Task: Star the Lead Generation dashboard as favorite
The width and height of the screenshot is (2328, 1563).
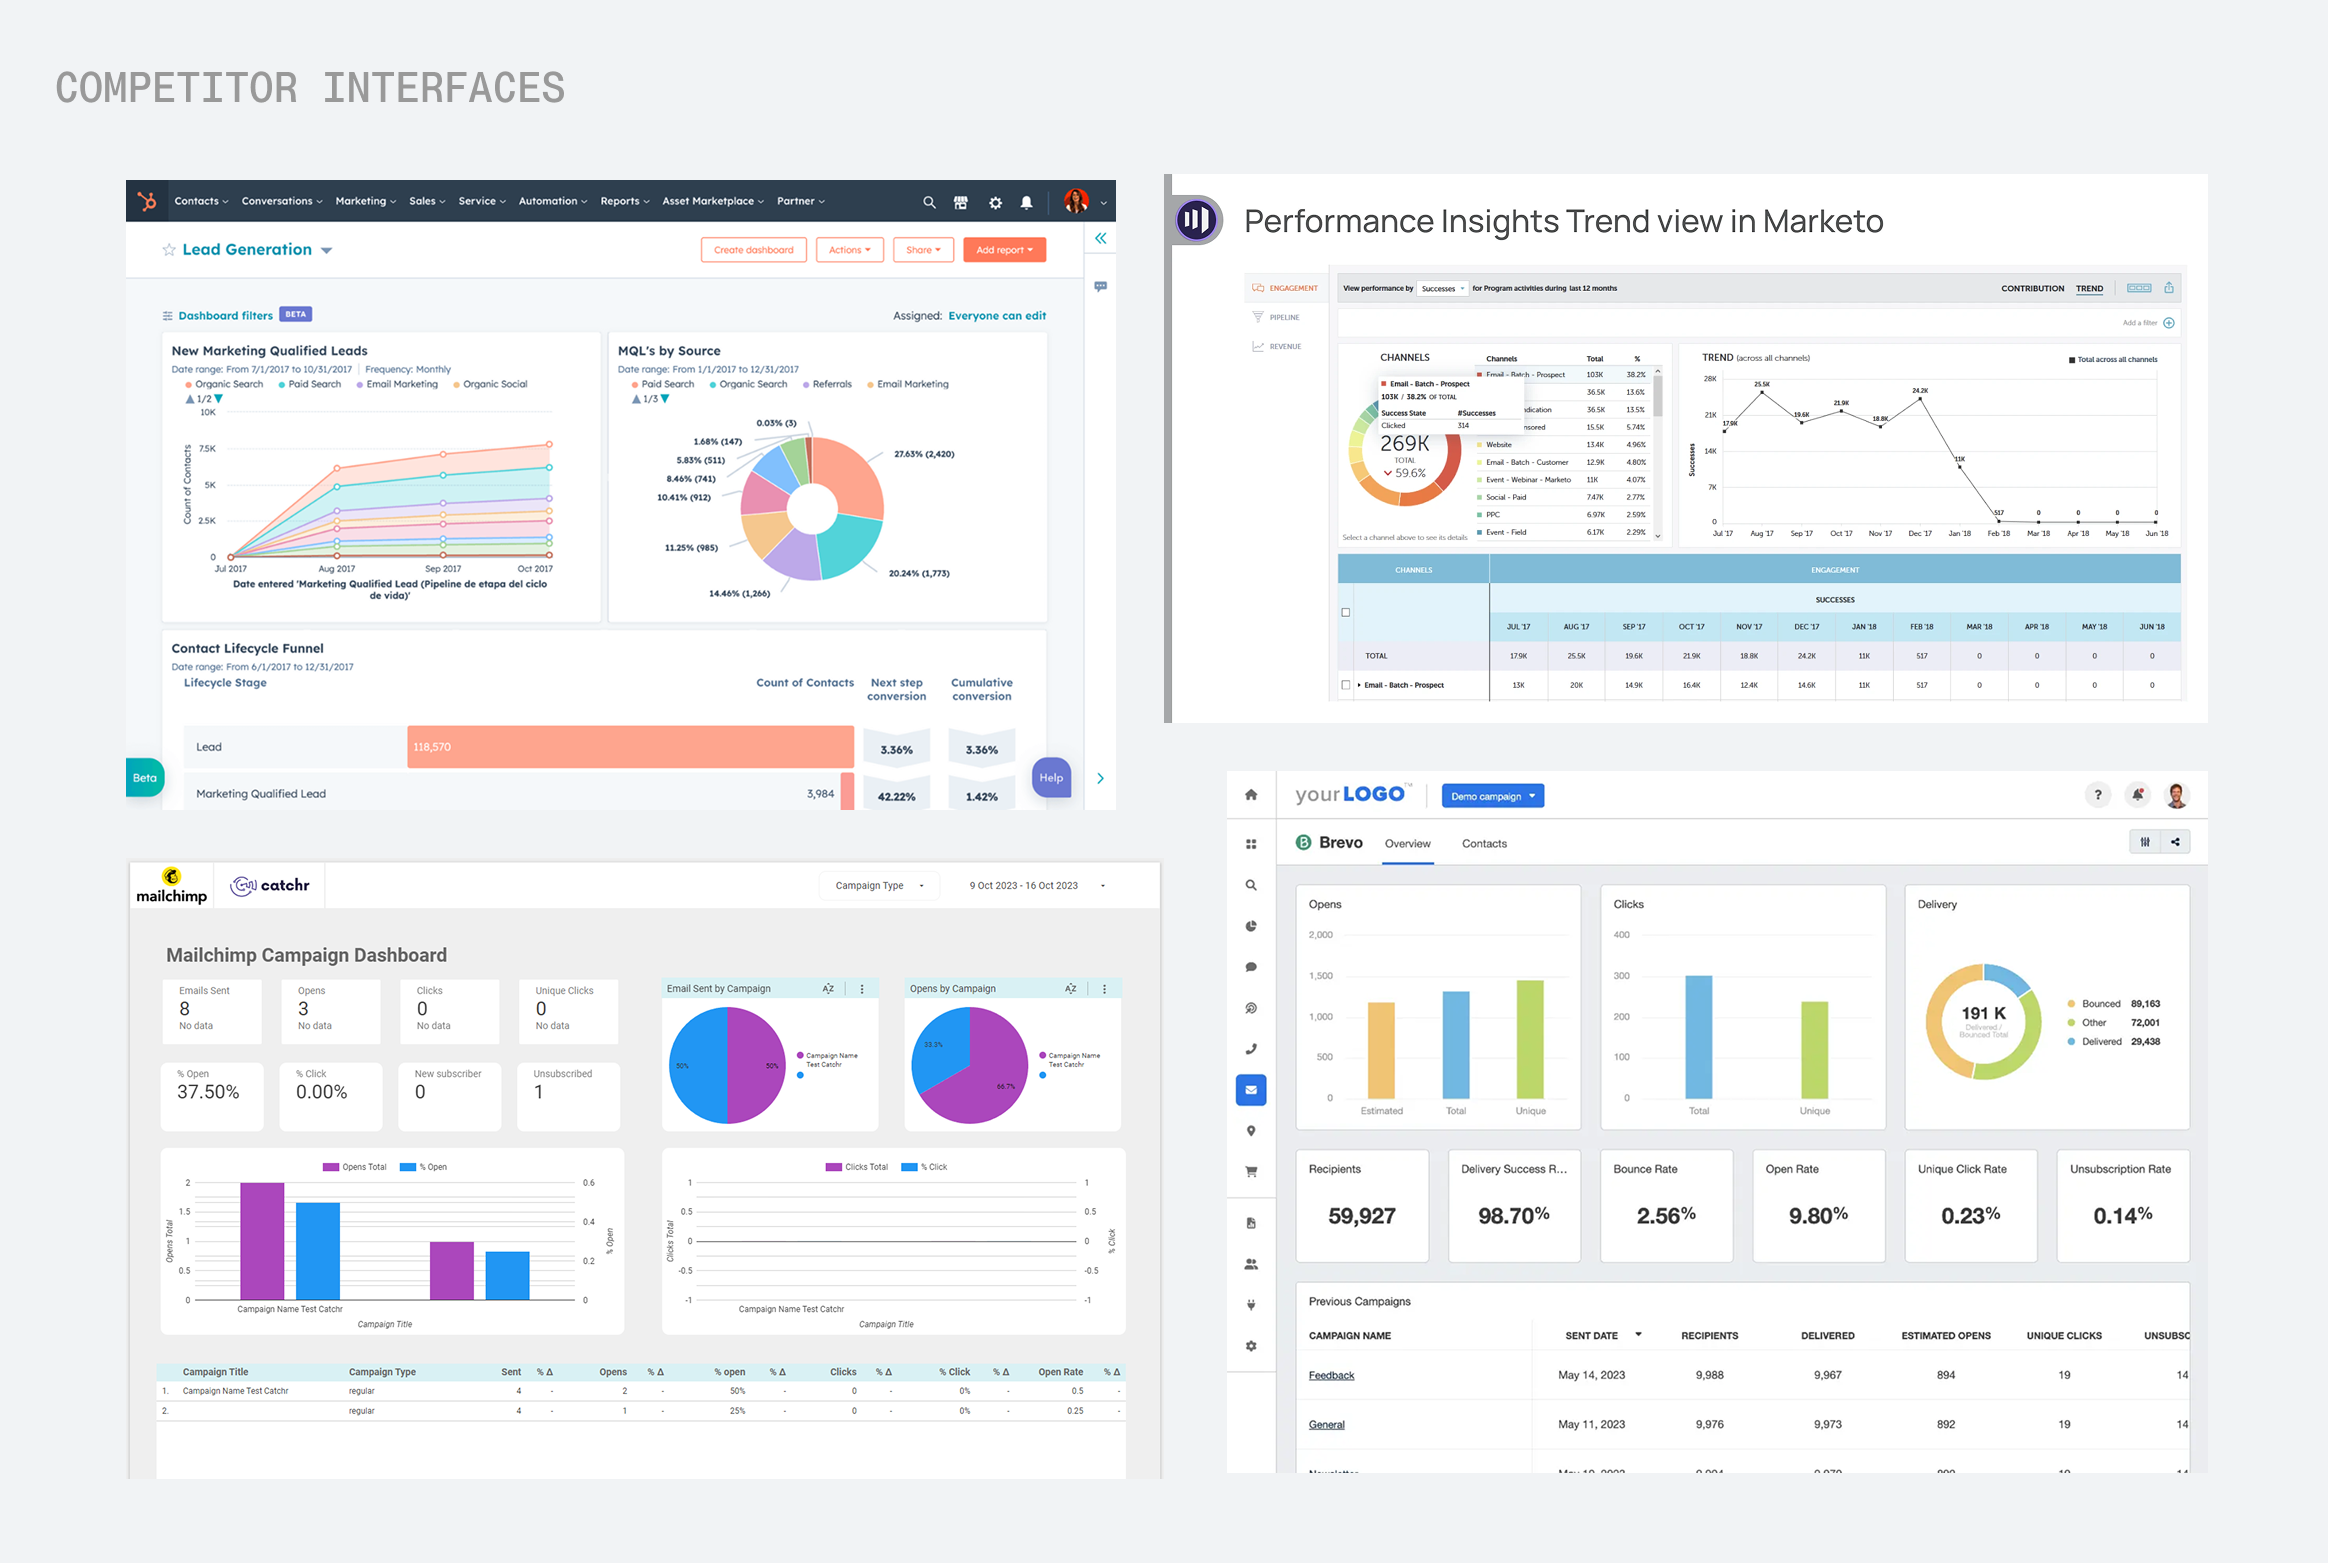Action: click(168, 249)
